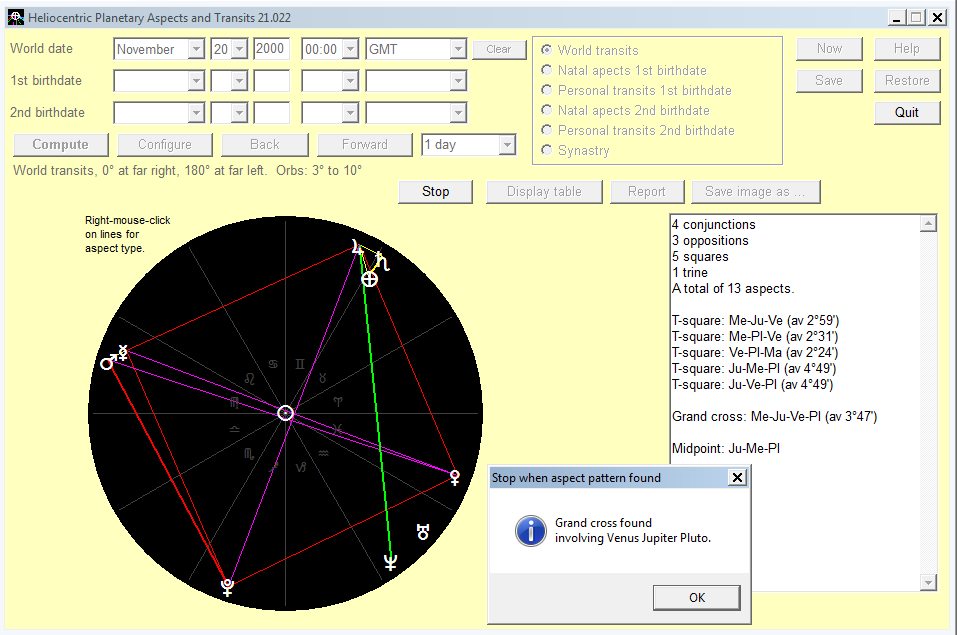Click the Compute button

coord(60,145)
